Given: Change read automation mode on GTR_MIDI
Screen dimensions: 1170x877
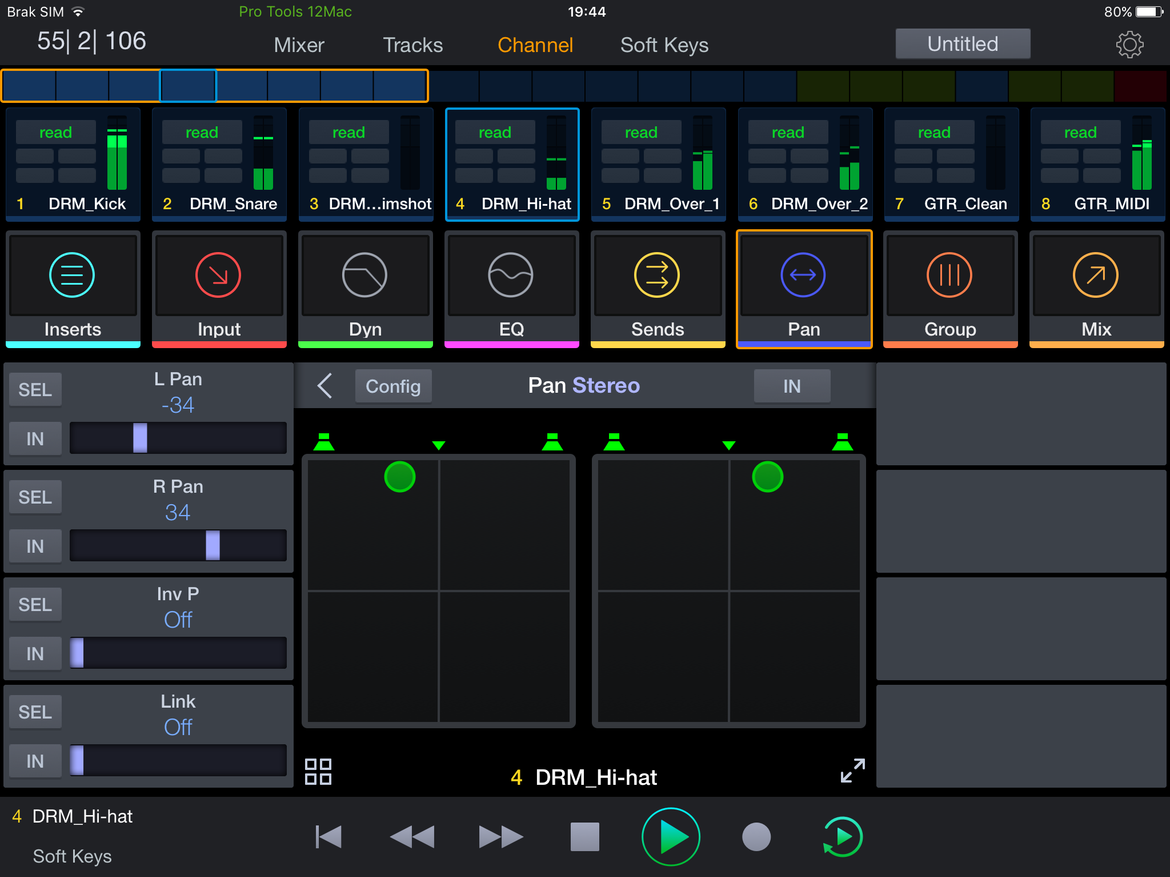Looking at the screenshot, I should coord(1080,133).
